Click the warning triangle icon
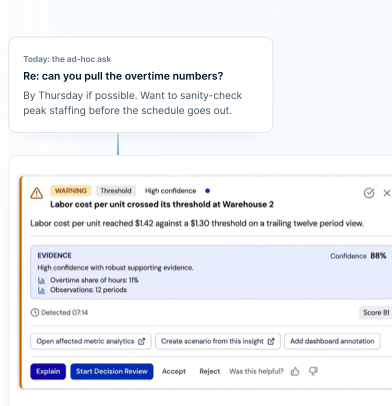This screenshot has width=392, height=406. coord(37,193)
